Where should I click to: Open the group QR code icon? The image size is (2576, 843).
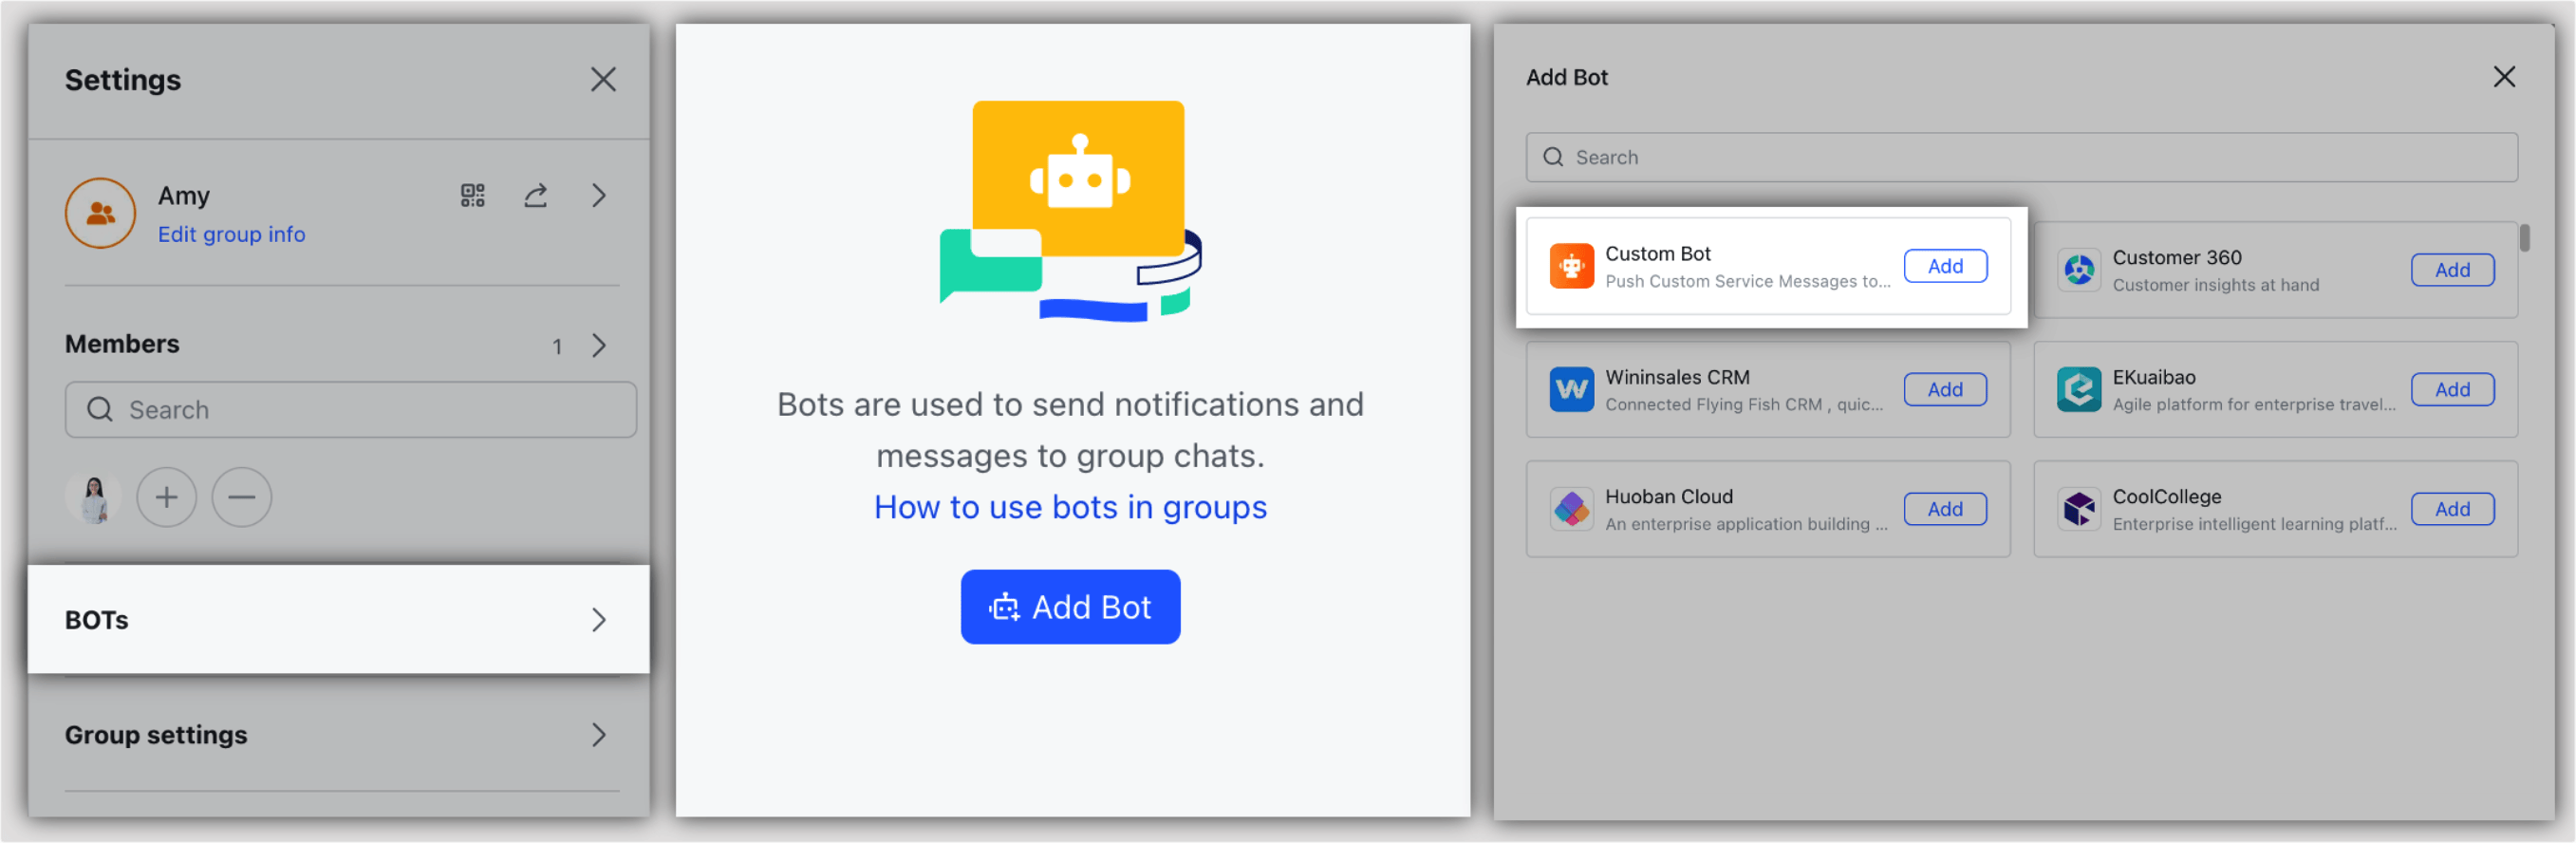click(x=472, y=195)
